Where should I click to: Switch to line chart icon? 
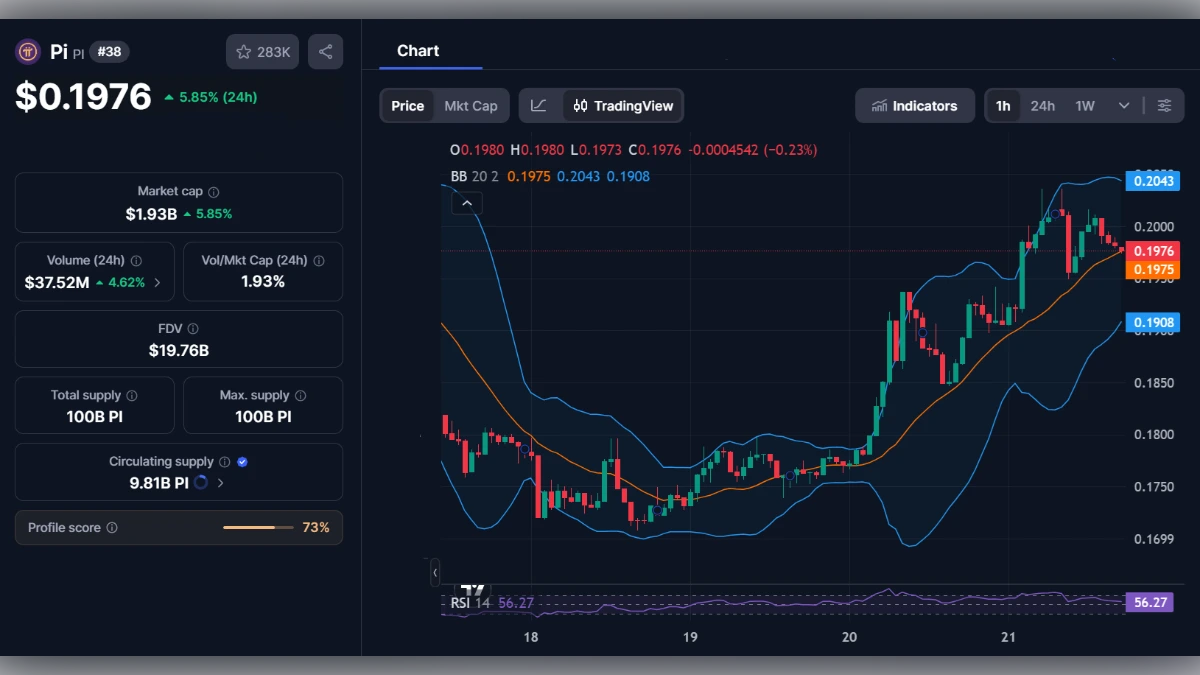click(x=539, y=106)
